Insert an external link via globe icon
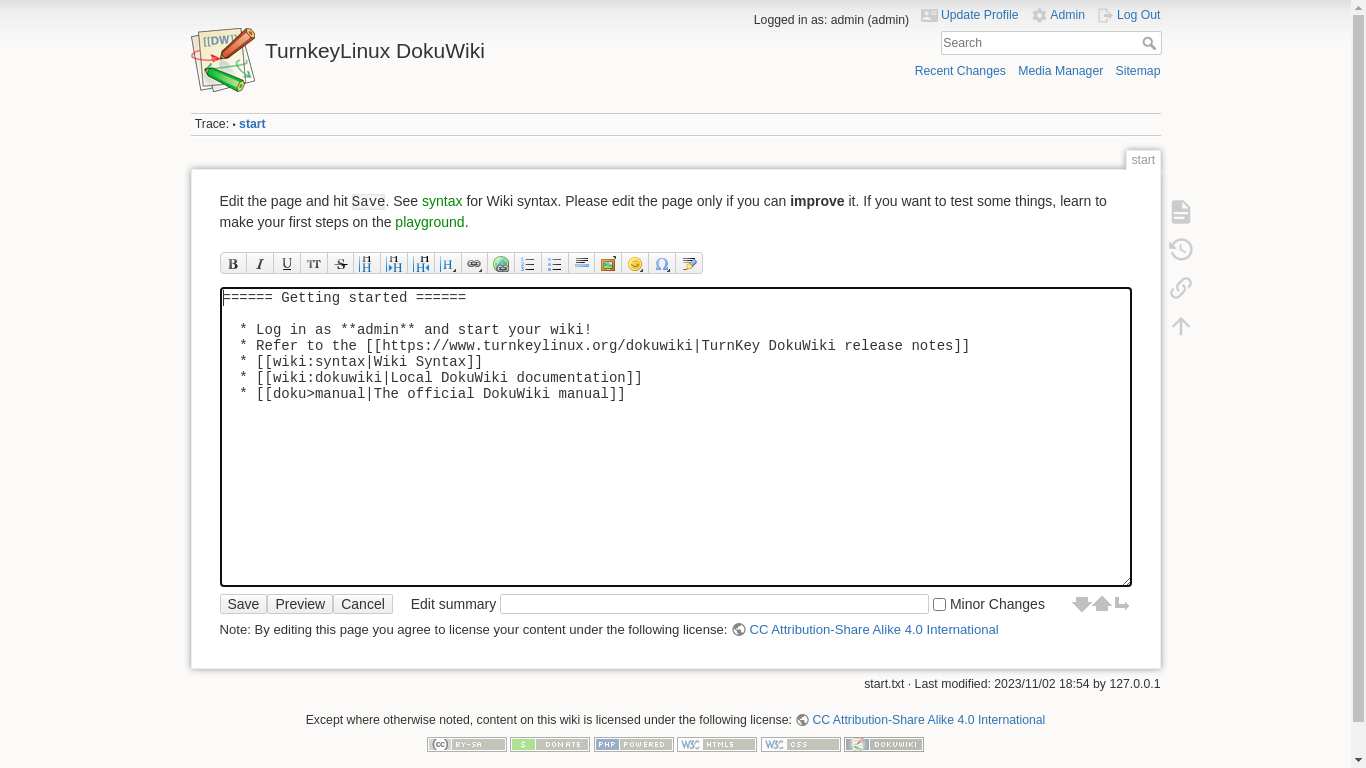The width and height of the screenshot is (1366, 768). [501, 264]
